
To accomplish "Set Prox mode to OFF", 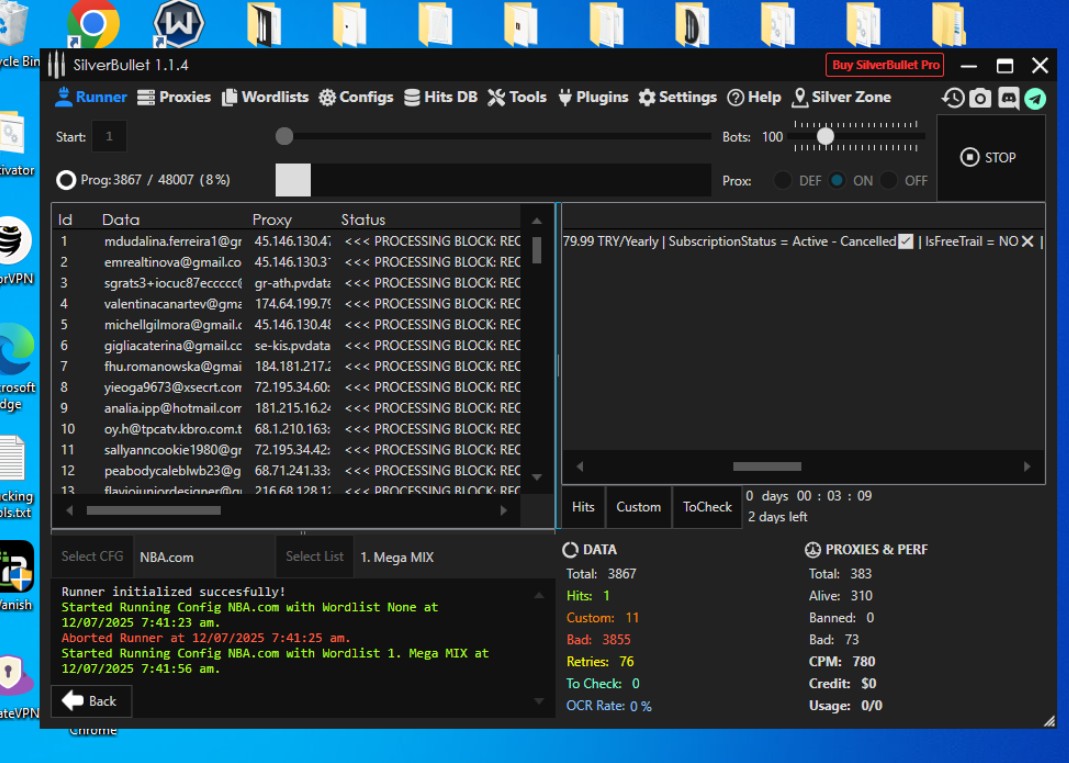I will click(x=888, y=181).
